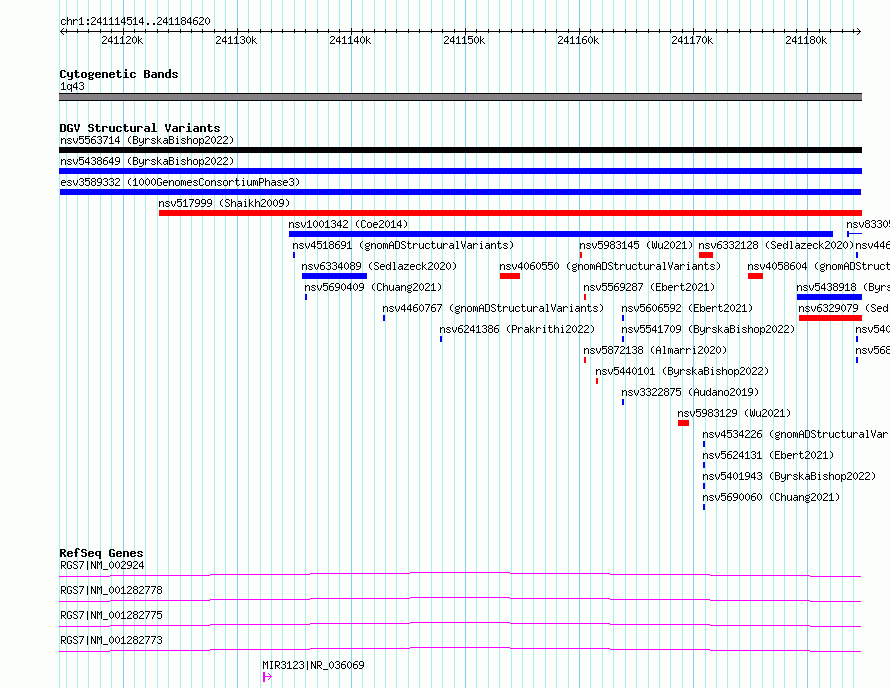Click the nsv5563714 black variant bar
Screen dimensions: 890x688
(460, 150)
